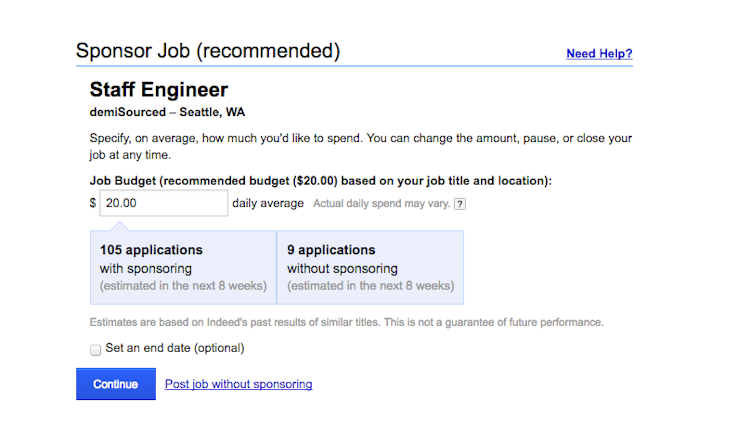This screenshot has height=429, width=750.
Task: Select the 9 applications without sponsoring box
Action: point(370,267)
